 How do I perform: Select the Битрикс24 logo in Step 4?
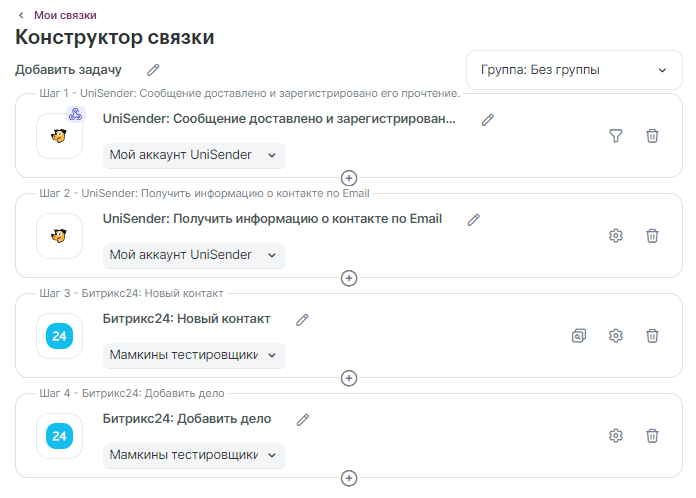59,436
